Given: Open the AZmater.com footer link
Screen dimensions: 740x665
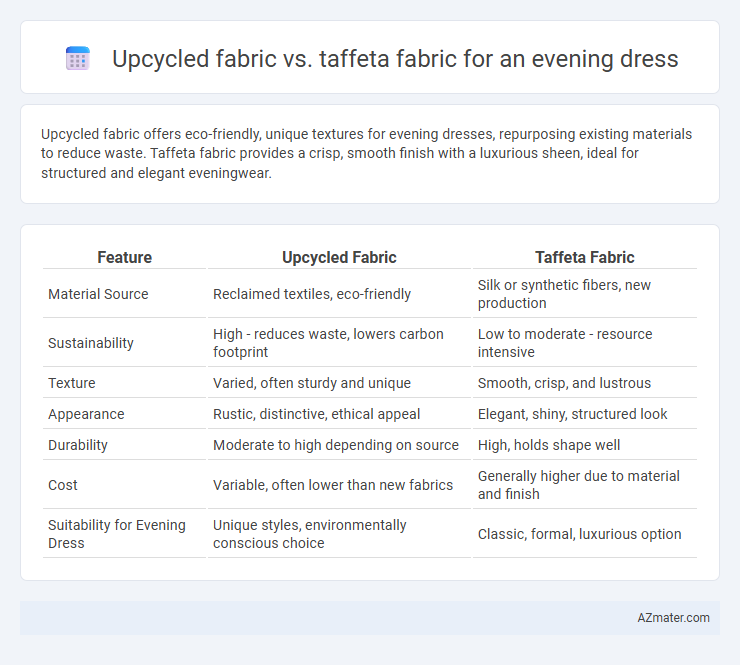Looking at the screenshot, I should (x=673, y=618).
